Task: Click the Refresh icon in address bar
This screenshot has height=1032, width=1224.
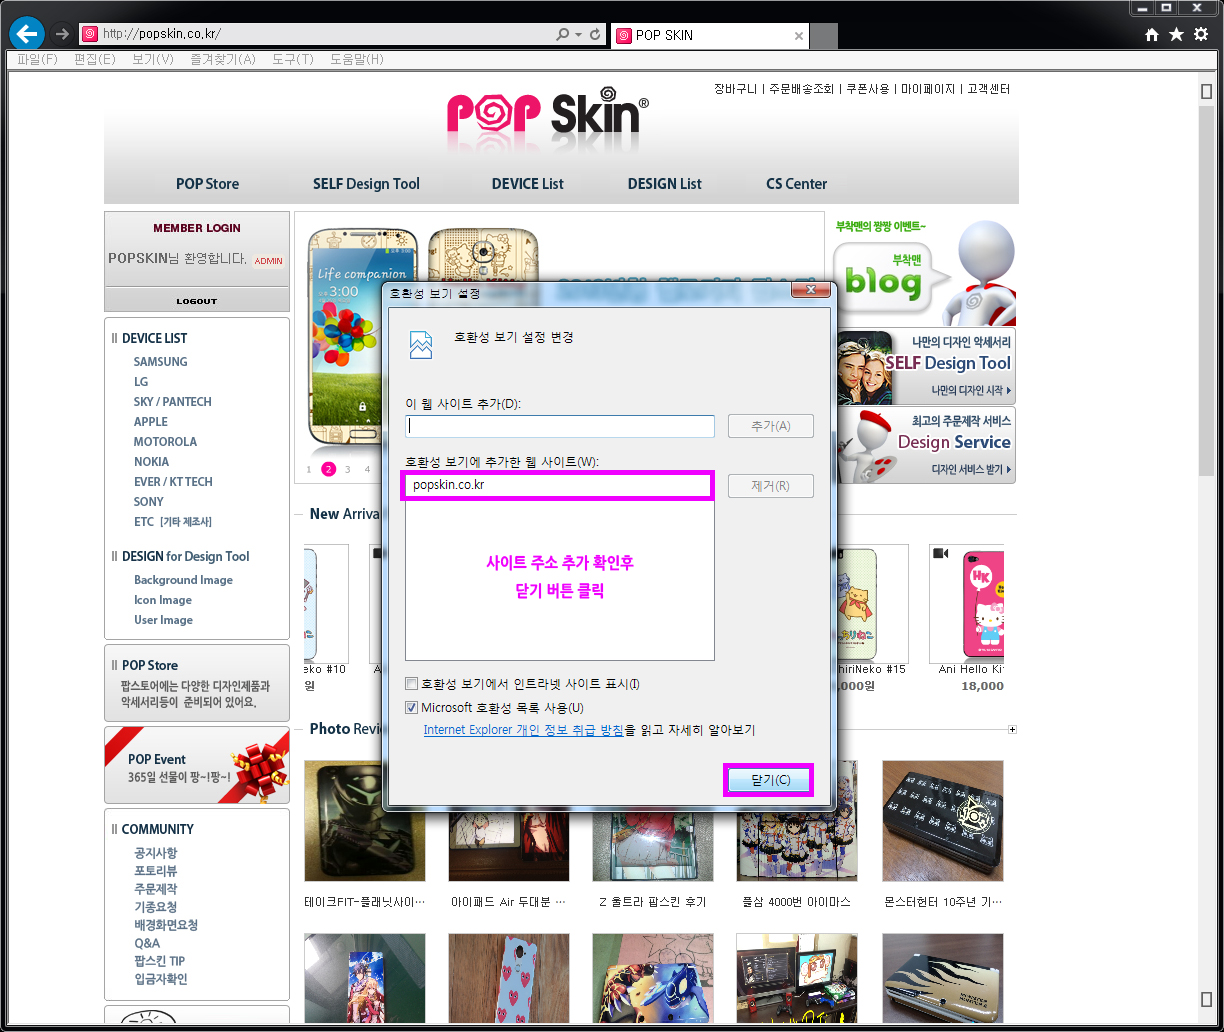Action: pyautogui.click(x=596, y=34)
